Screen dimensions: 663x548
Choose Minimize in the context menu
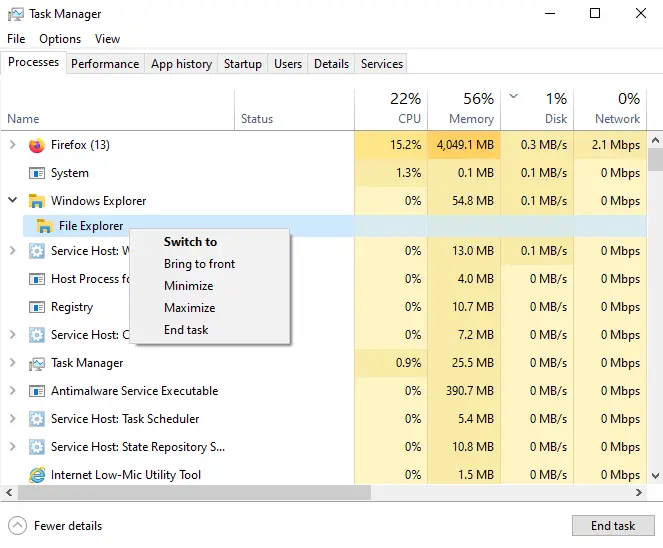click(210, 286)
